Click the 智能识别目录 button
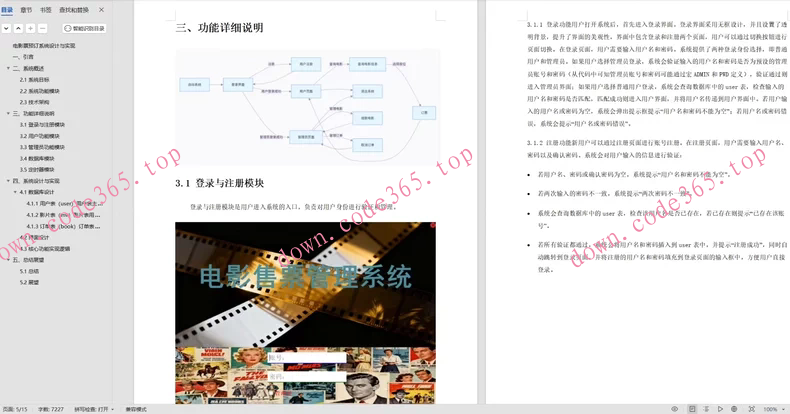 click(x=84, y=29)
